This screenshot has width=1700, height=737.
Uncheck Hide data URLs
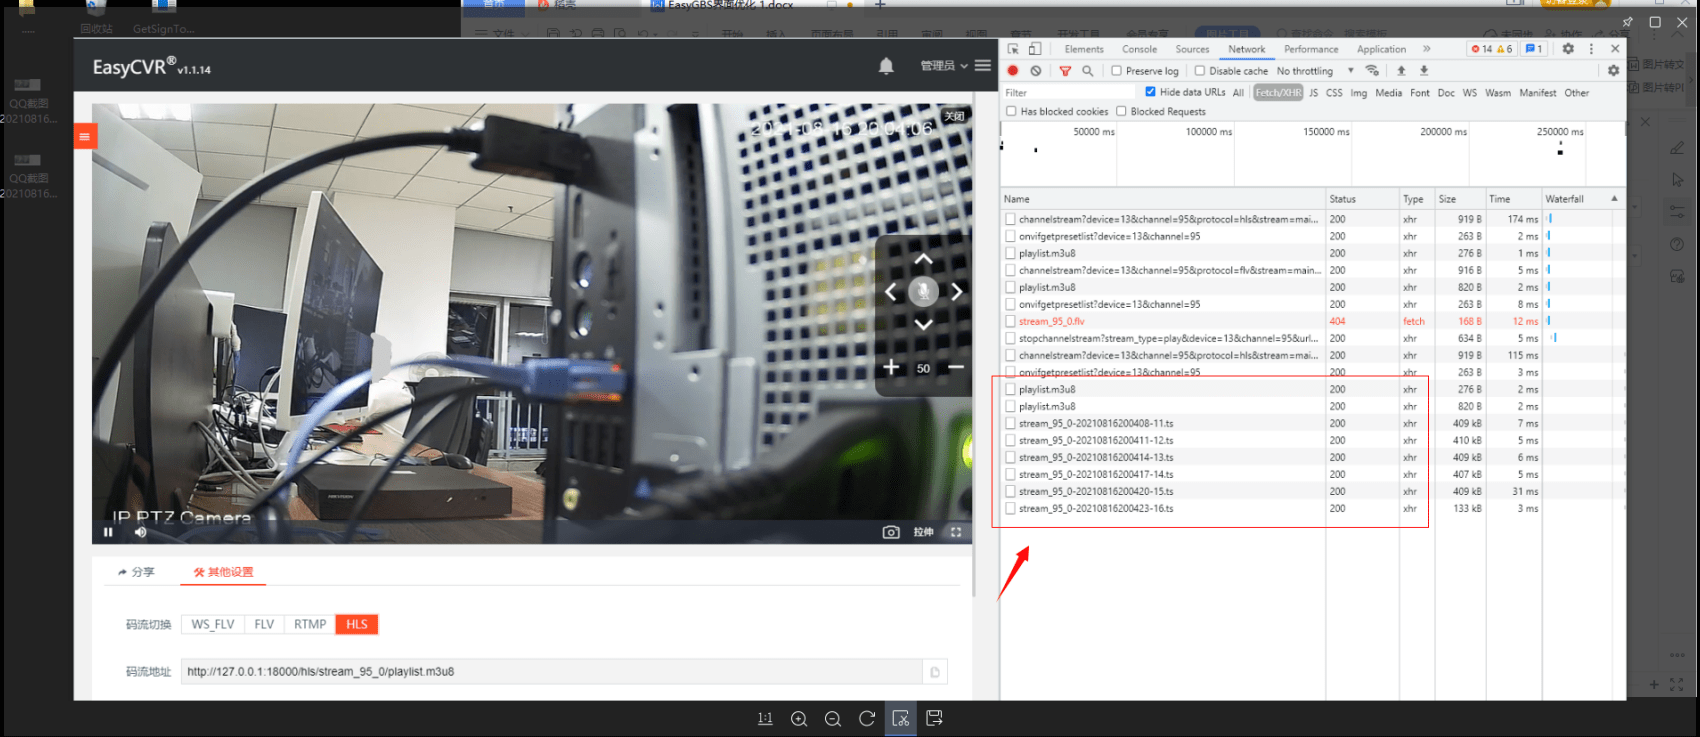(1150, 92)
